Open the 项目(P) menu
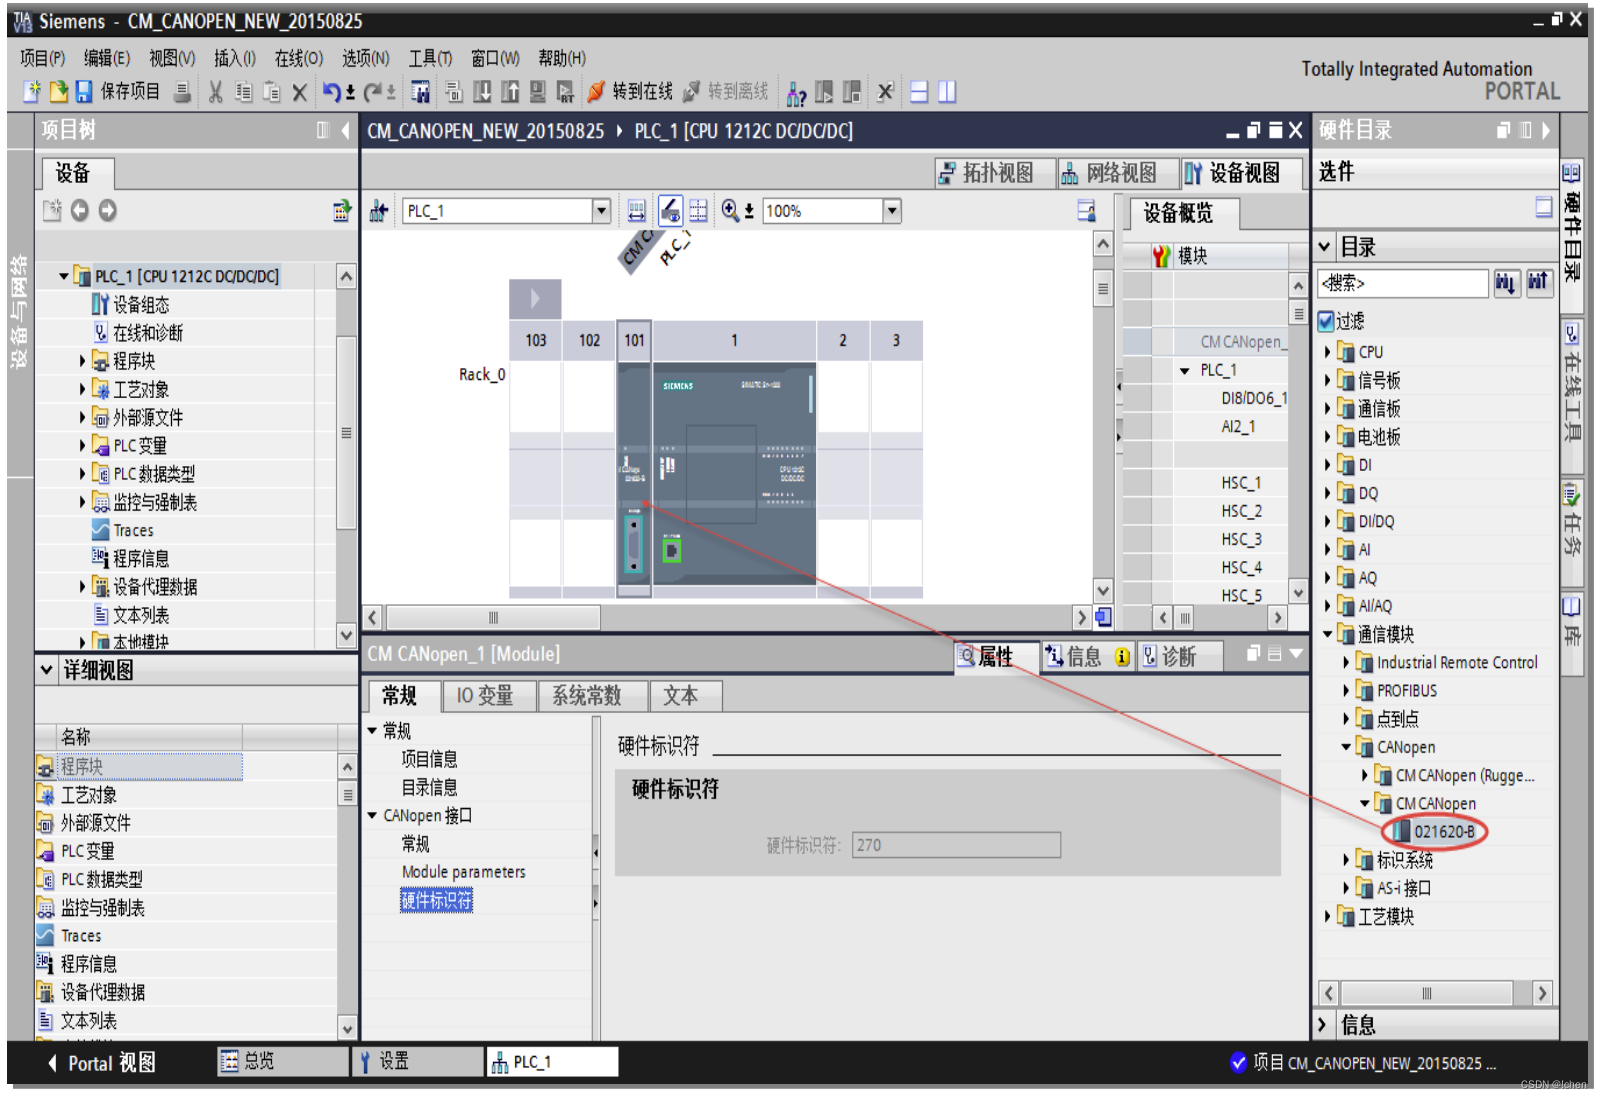This screenshot has width=1603, height=1099. click(x=42, y=58)
